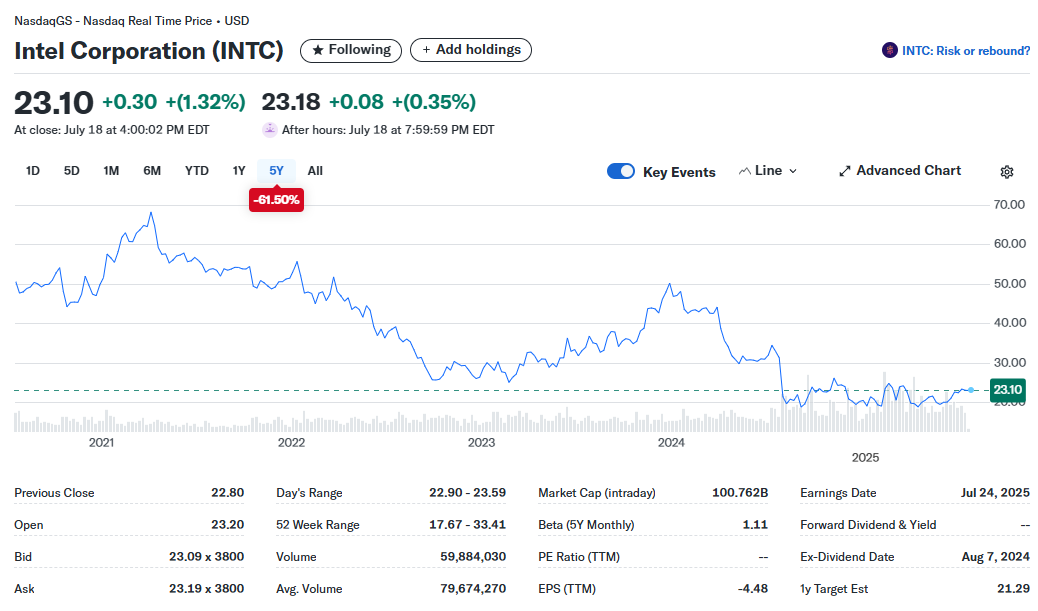Click Beta (5Y Monthly) value 1.11
Viewport: 1038px width, 611px height.
click(755, 524)
